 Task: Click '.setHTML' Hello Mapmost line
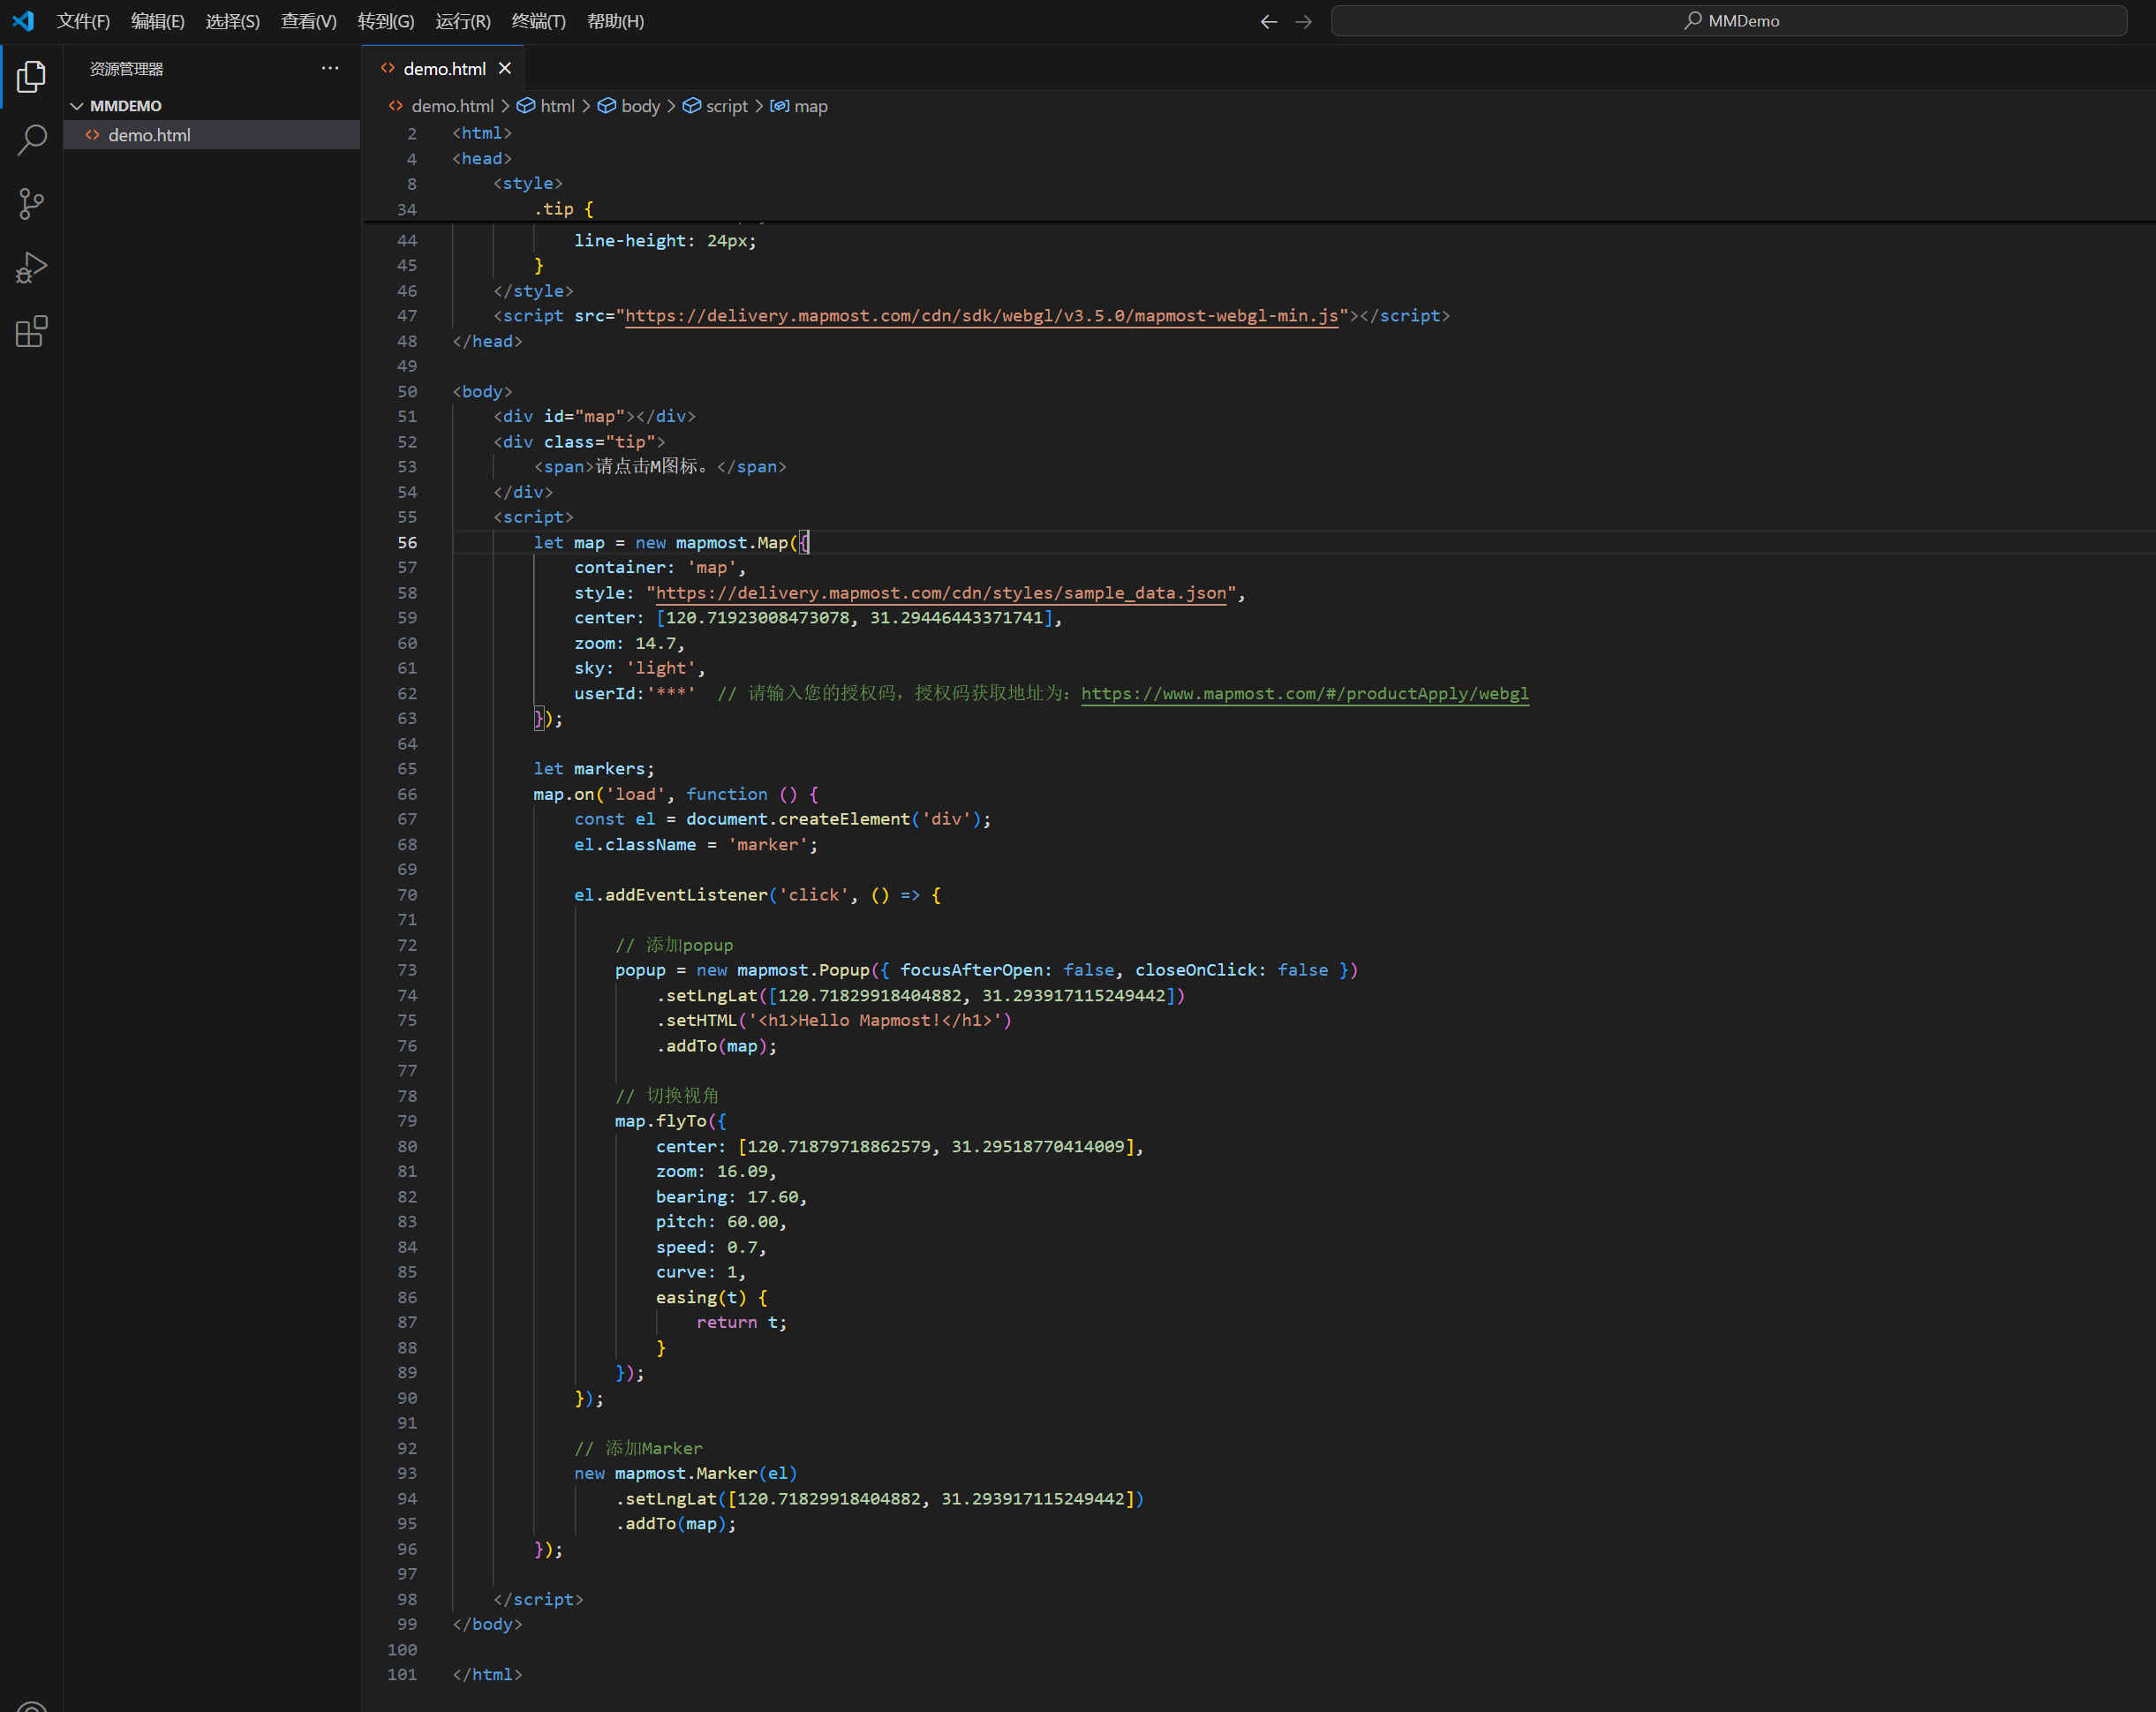pyautogui.click(x=834, y=1020)
